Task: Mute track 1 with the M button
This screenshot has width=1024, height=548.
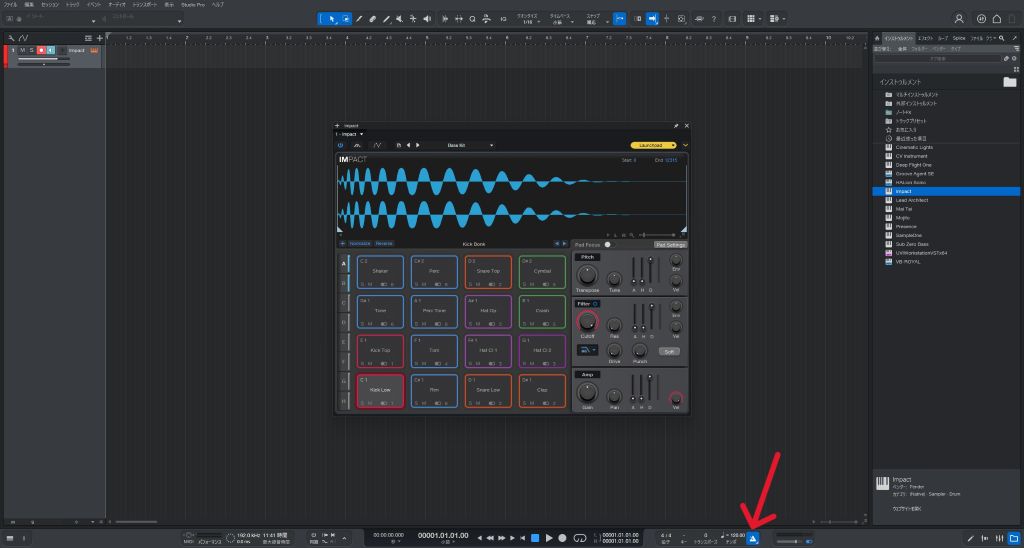Action: (x=22, y=50)
